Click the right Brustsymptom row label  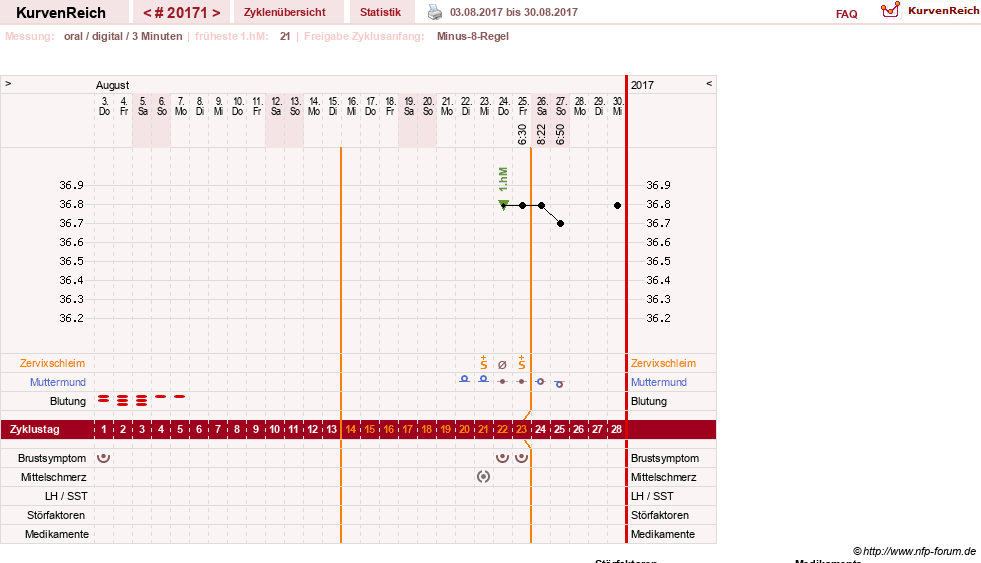pyautogui.click(x=665, y=458)
